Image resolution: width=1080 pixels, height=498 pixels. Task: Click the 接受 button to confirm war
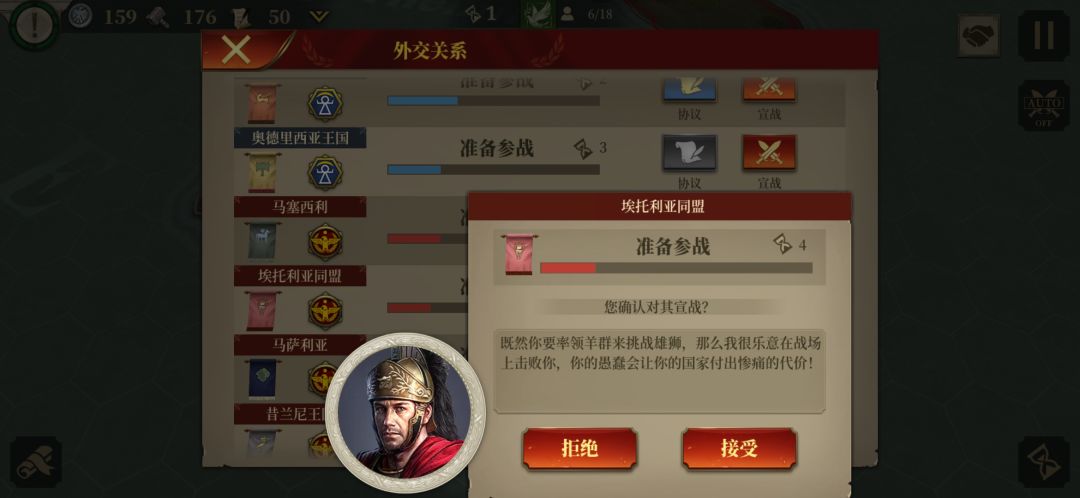pyautogui.click(x=739, y=449)
